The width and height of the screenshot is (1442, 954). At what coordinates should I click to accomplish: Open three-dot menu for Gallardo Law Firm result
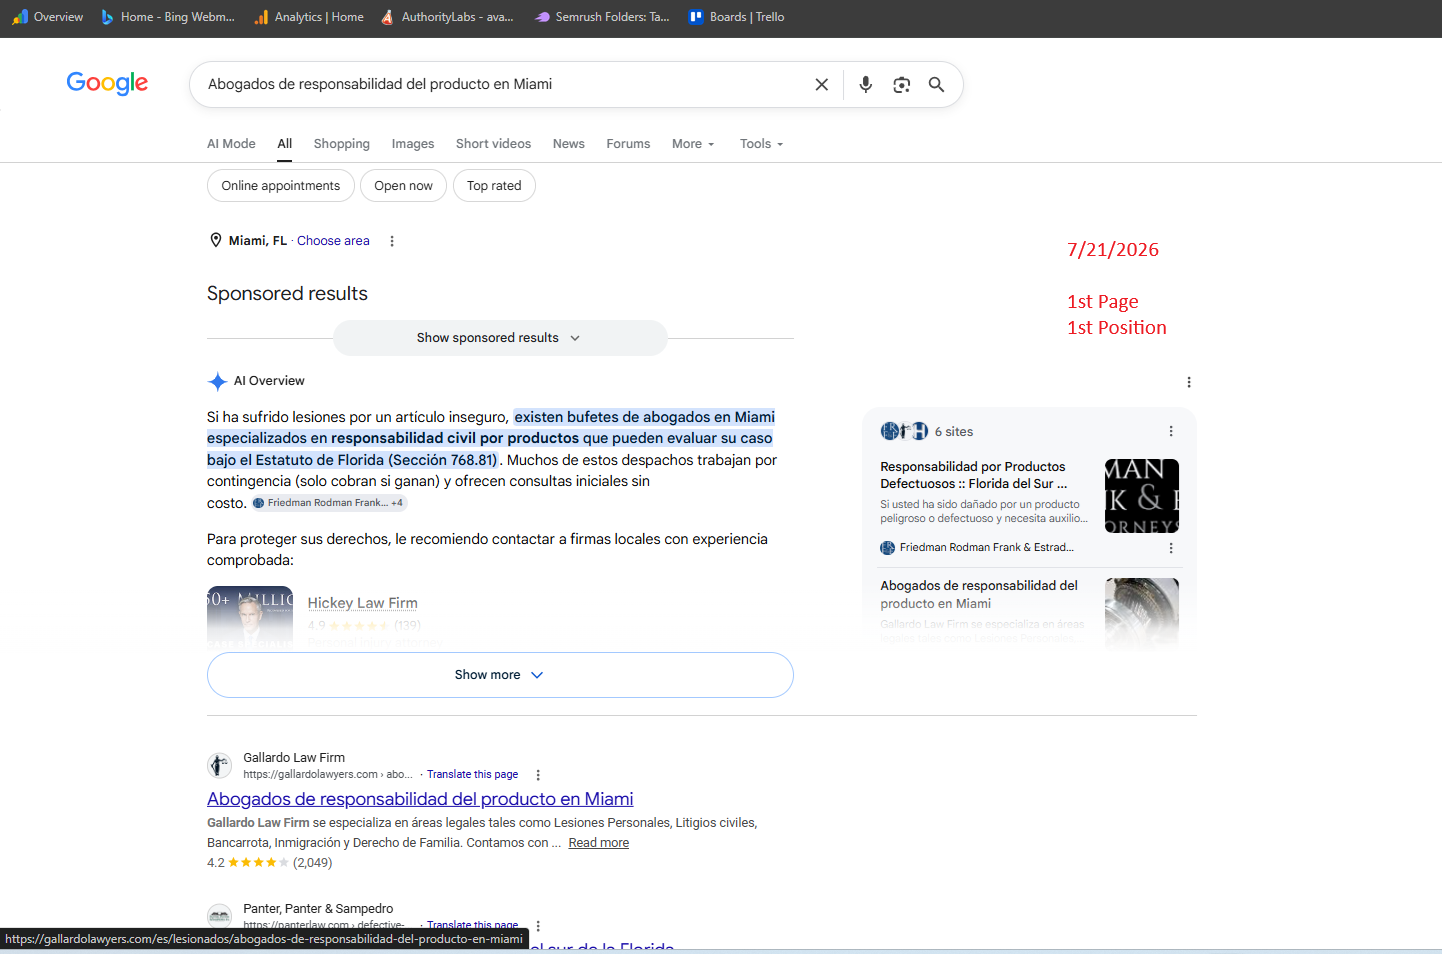click(538, 775)
